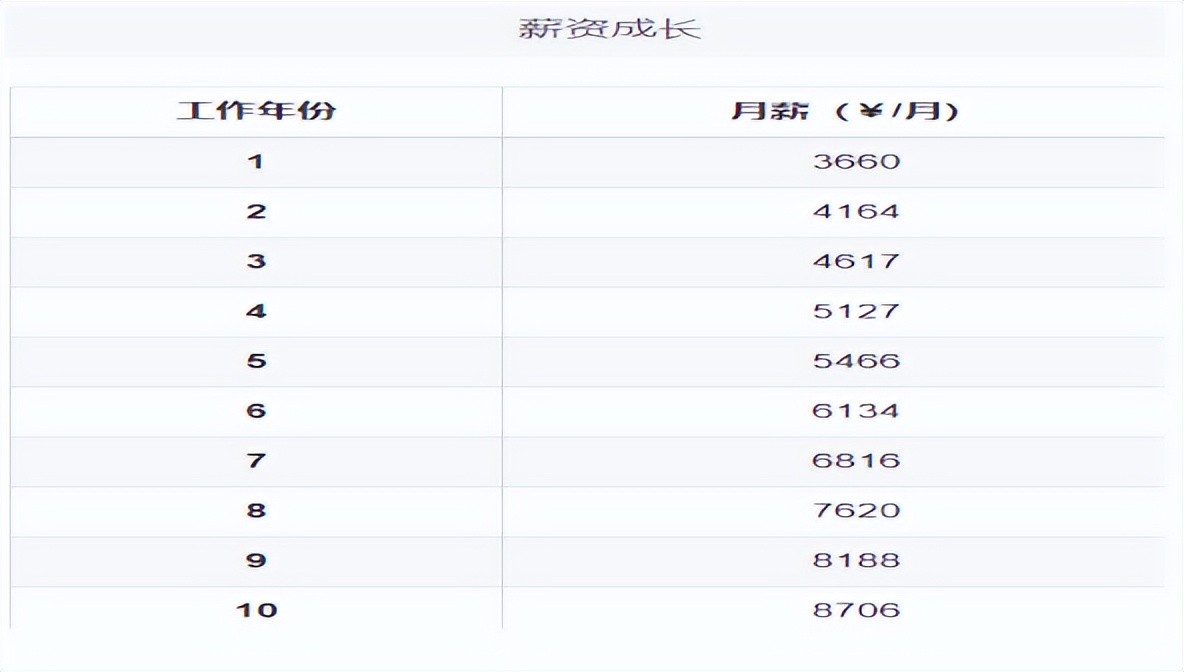Viewport: 1184px width, 672px height.
Task: Select the salary value 8188
Action: tap(856, 561)
